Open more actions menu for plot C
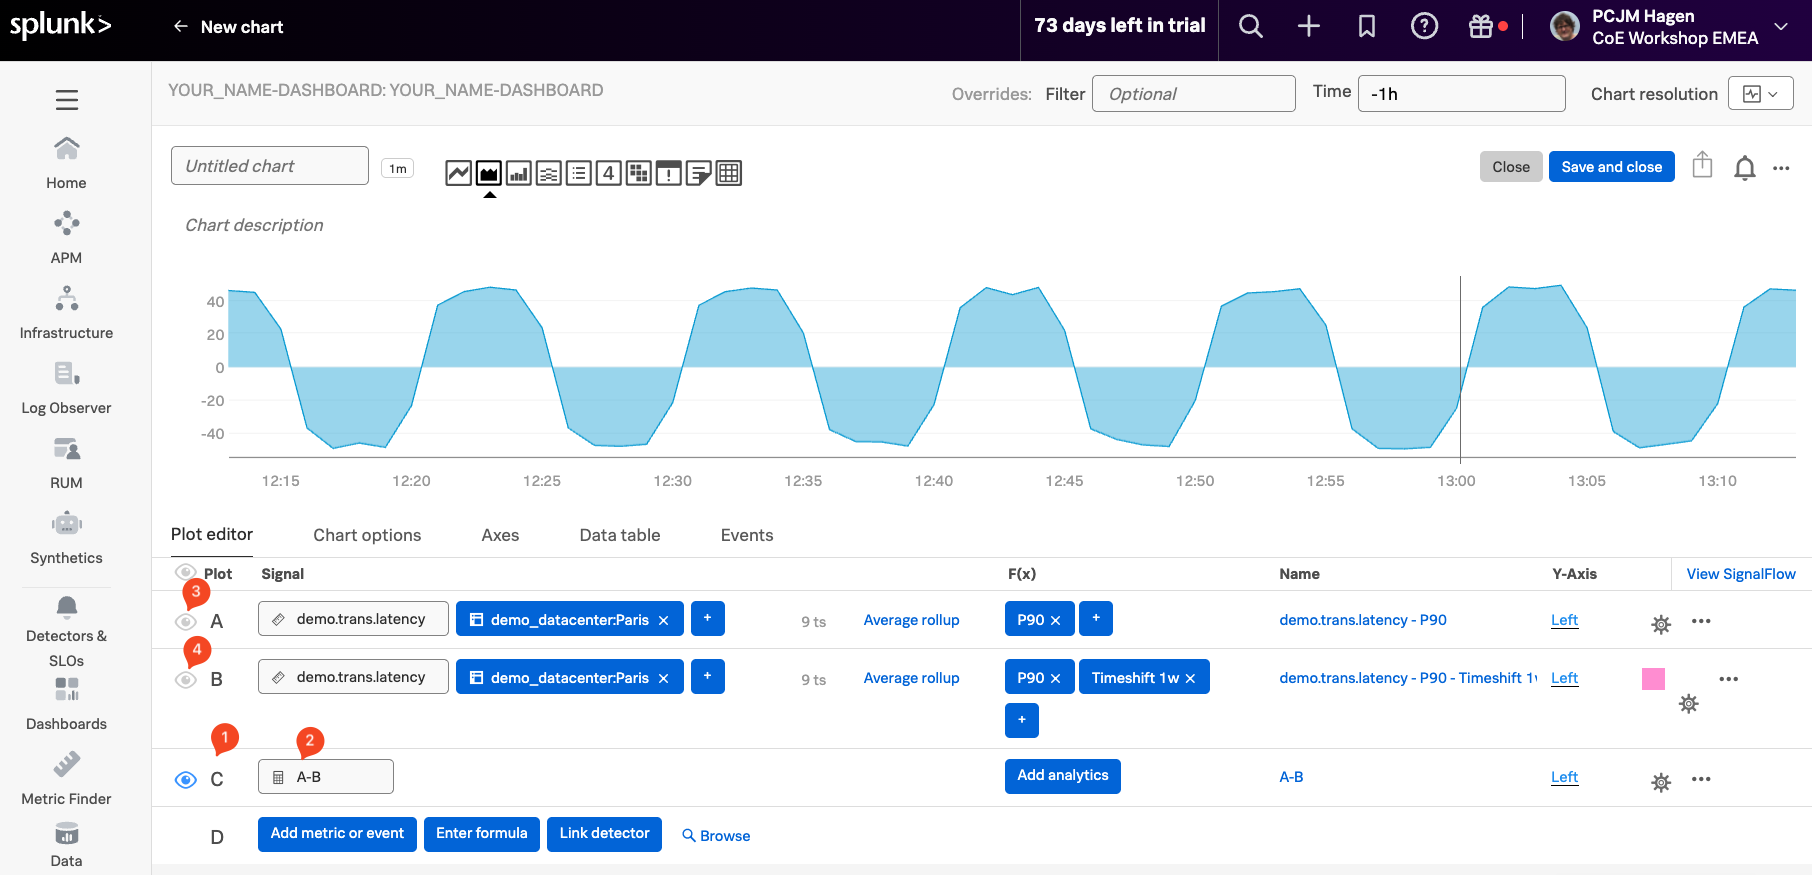This screenshot has width=1812, height=875. tap(1700, 779)
